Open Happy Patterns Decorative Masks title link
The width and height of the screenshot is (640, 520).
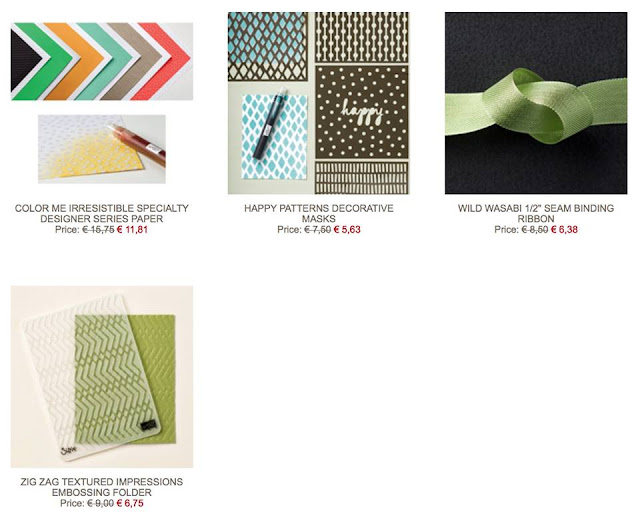click(319, 213)
